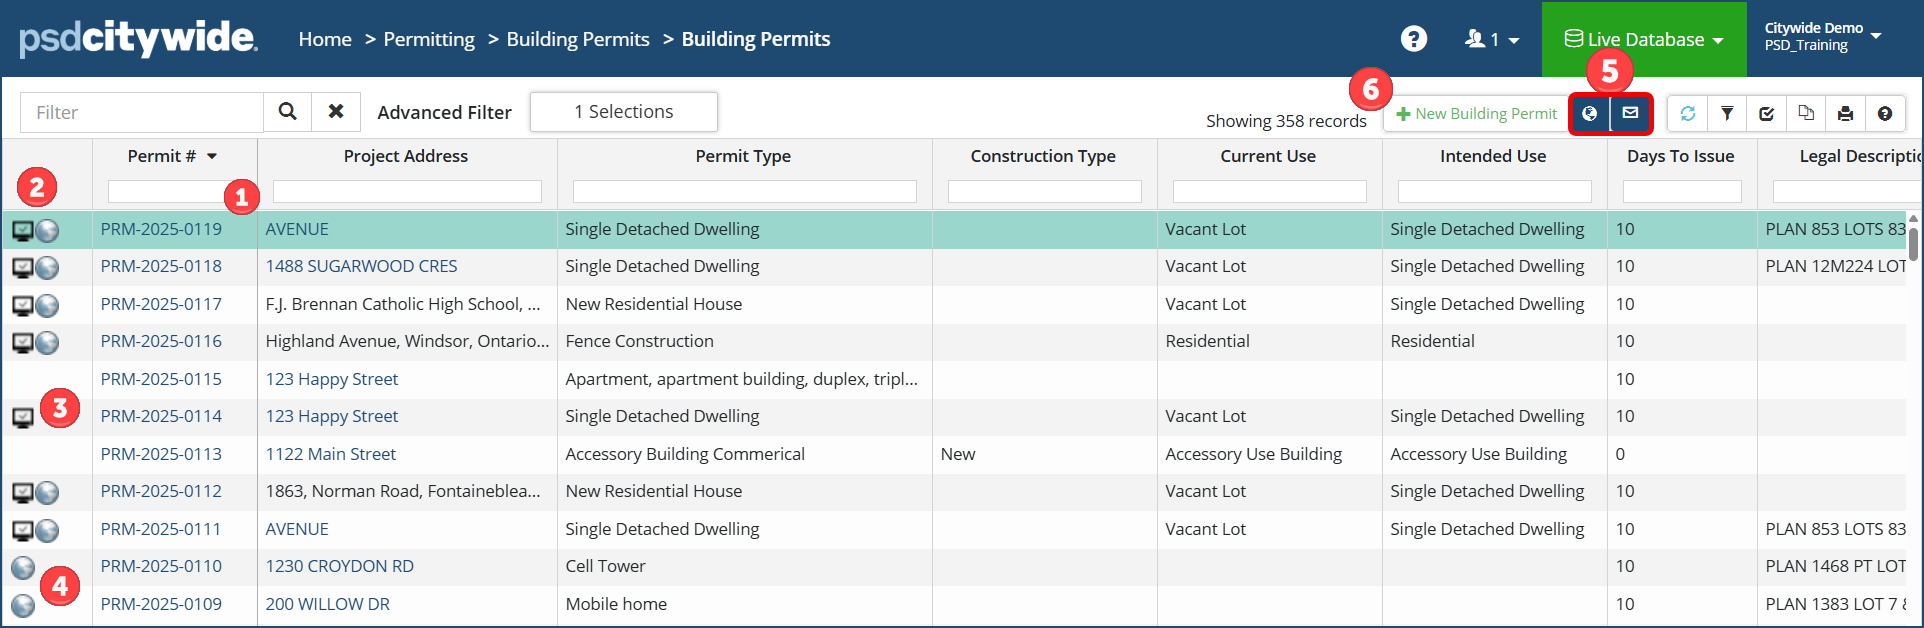This screenshot has height=628, width=1924.
Task: Clear the filter with the X button
Action: [x=336, y=112]
